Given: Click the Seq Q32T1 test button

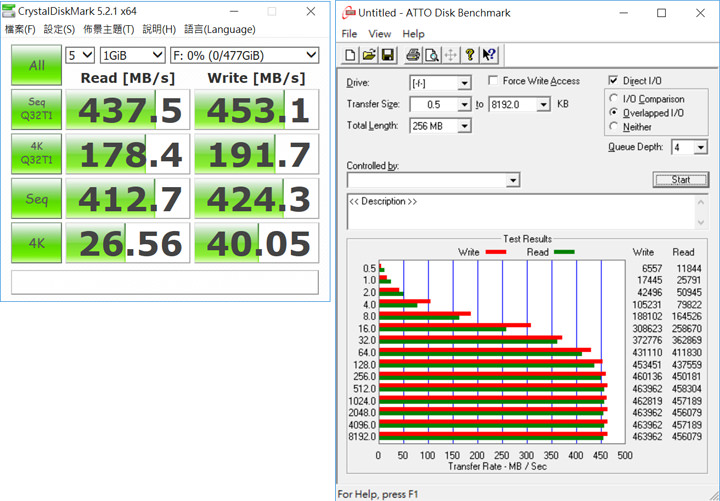Looking at the screenshot, I should pyautogui.click(x=36, y=109).
